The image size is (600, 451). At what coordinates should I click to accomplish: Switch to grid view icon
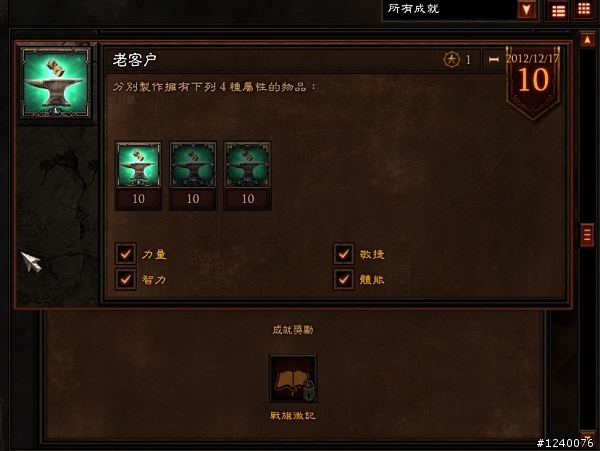click(584, 9)
